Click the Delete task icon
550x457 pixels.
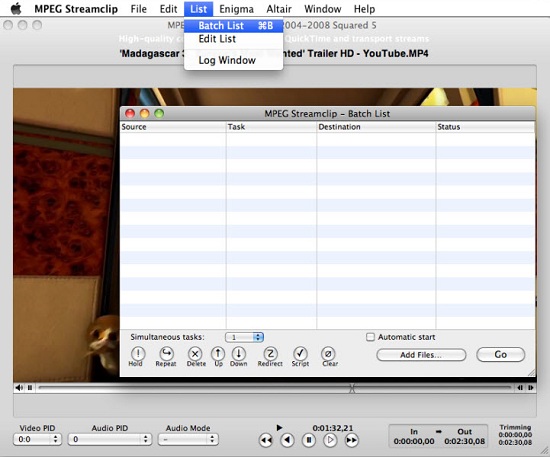(x=195, y=354)
